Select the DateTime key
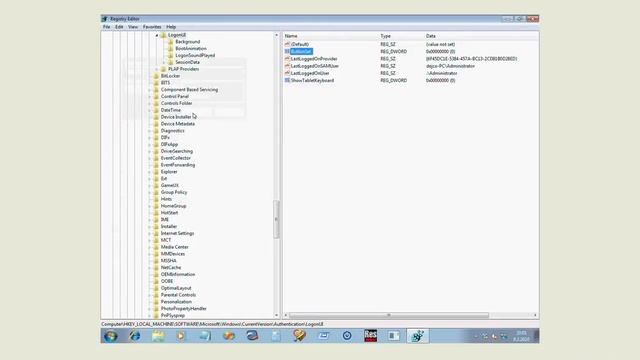 [x=171, y=110]
